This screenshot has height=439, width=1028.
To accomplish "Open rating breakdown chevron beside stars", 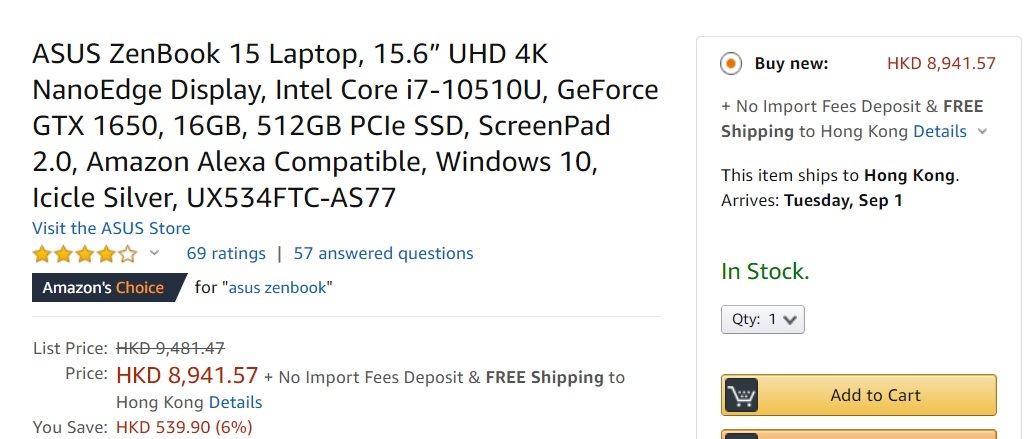I will (154, 253).
